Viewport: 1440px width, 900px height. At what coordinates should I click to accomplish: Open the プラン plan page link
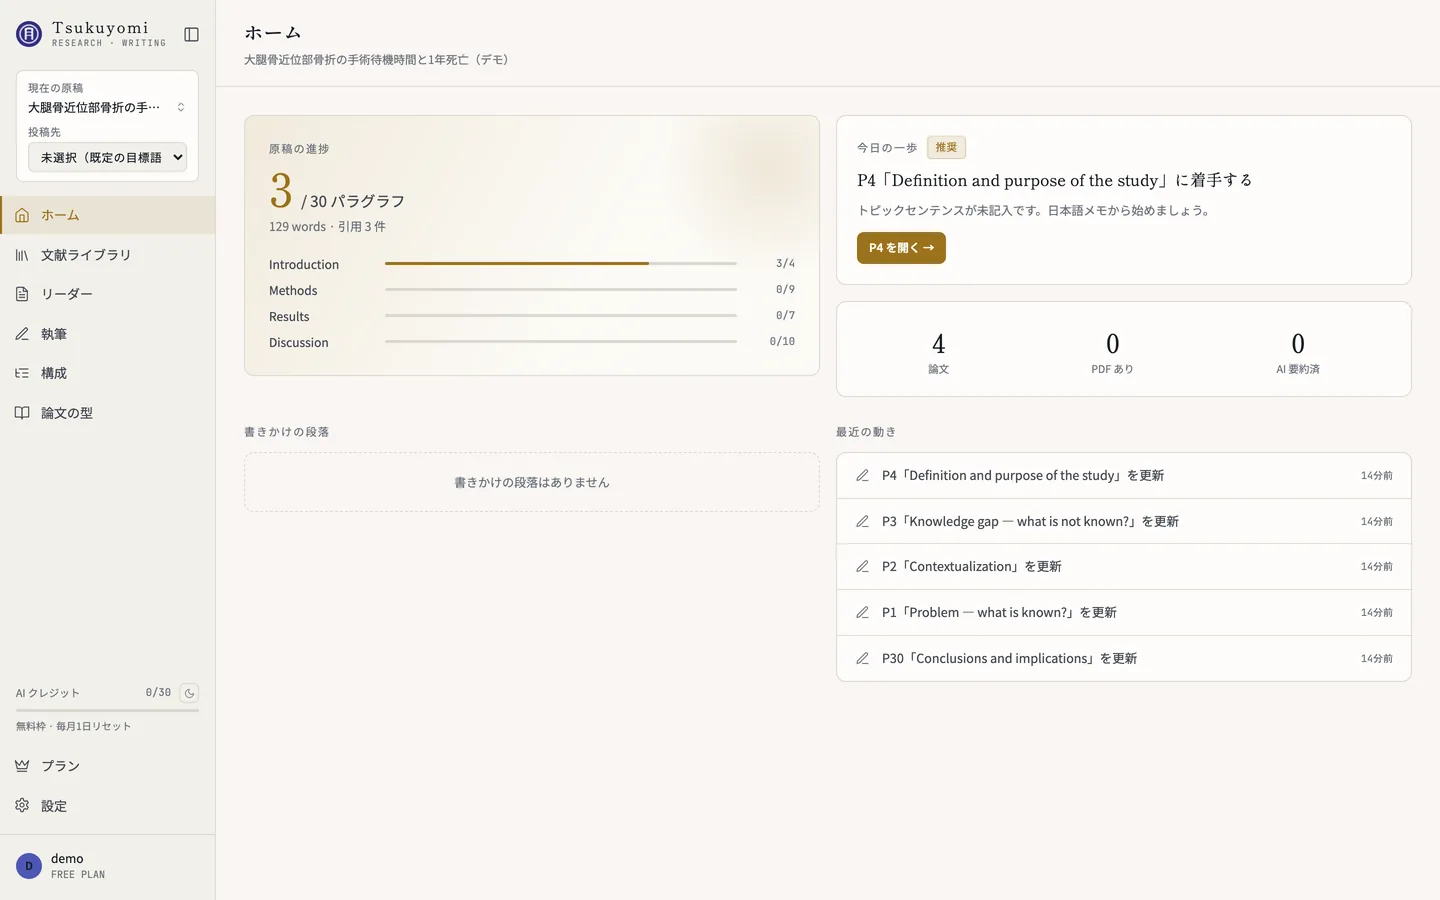coord(107,766)
